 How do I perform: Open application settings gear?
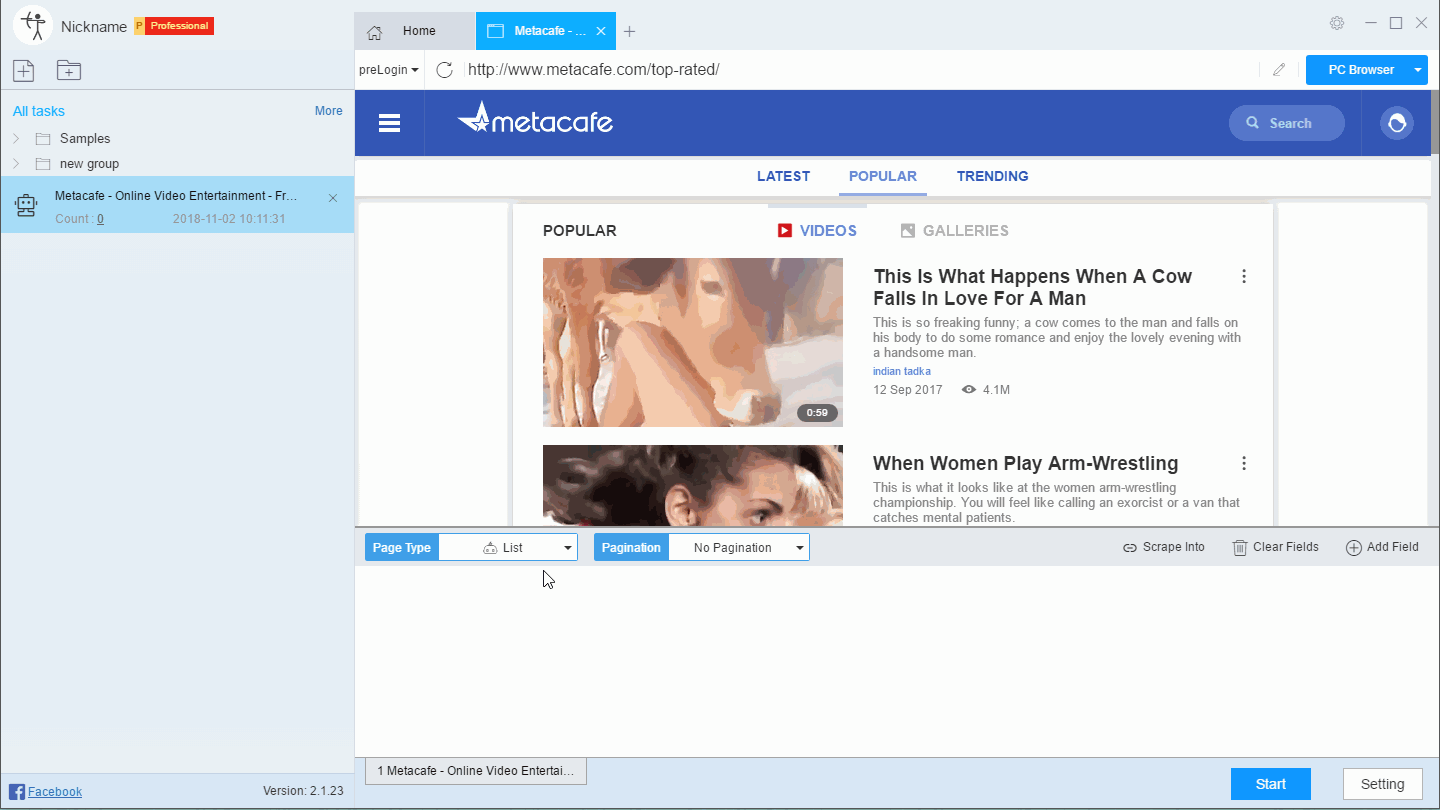(x=1337, y=23)
